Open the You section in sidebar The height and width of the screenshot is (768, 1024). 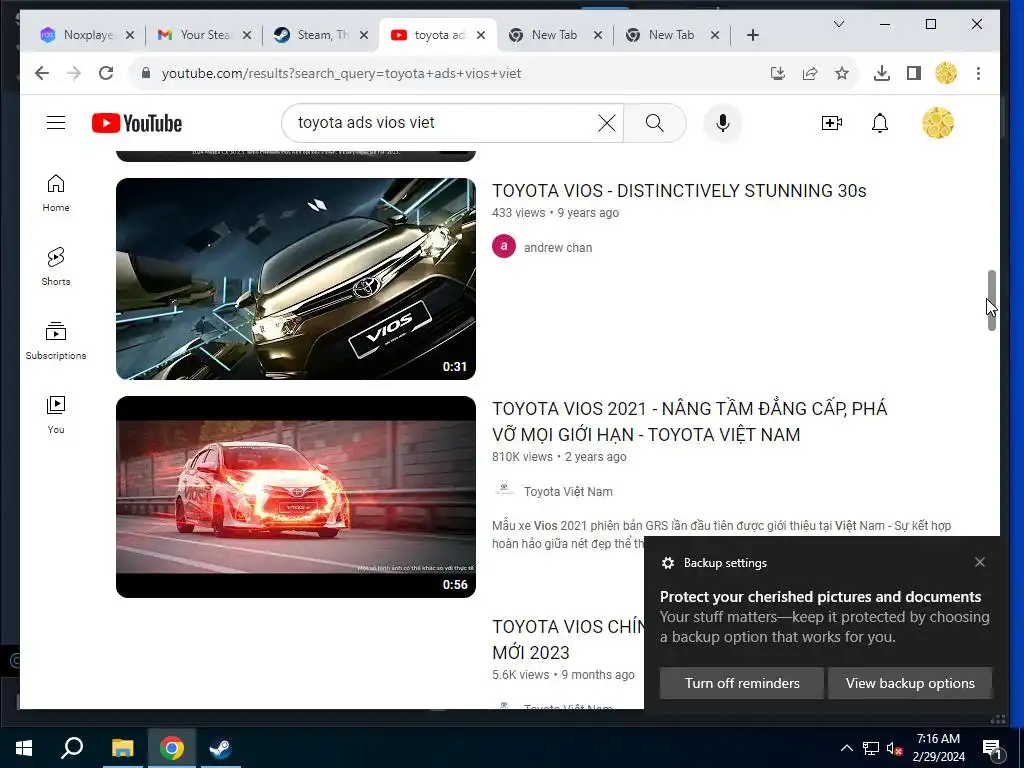coord(56,415)
